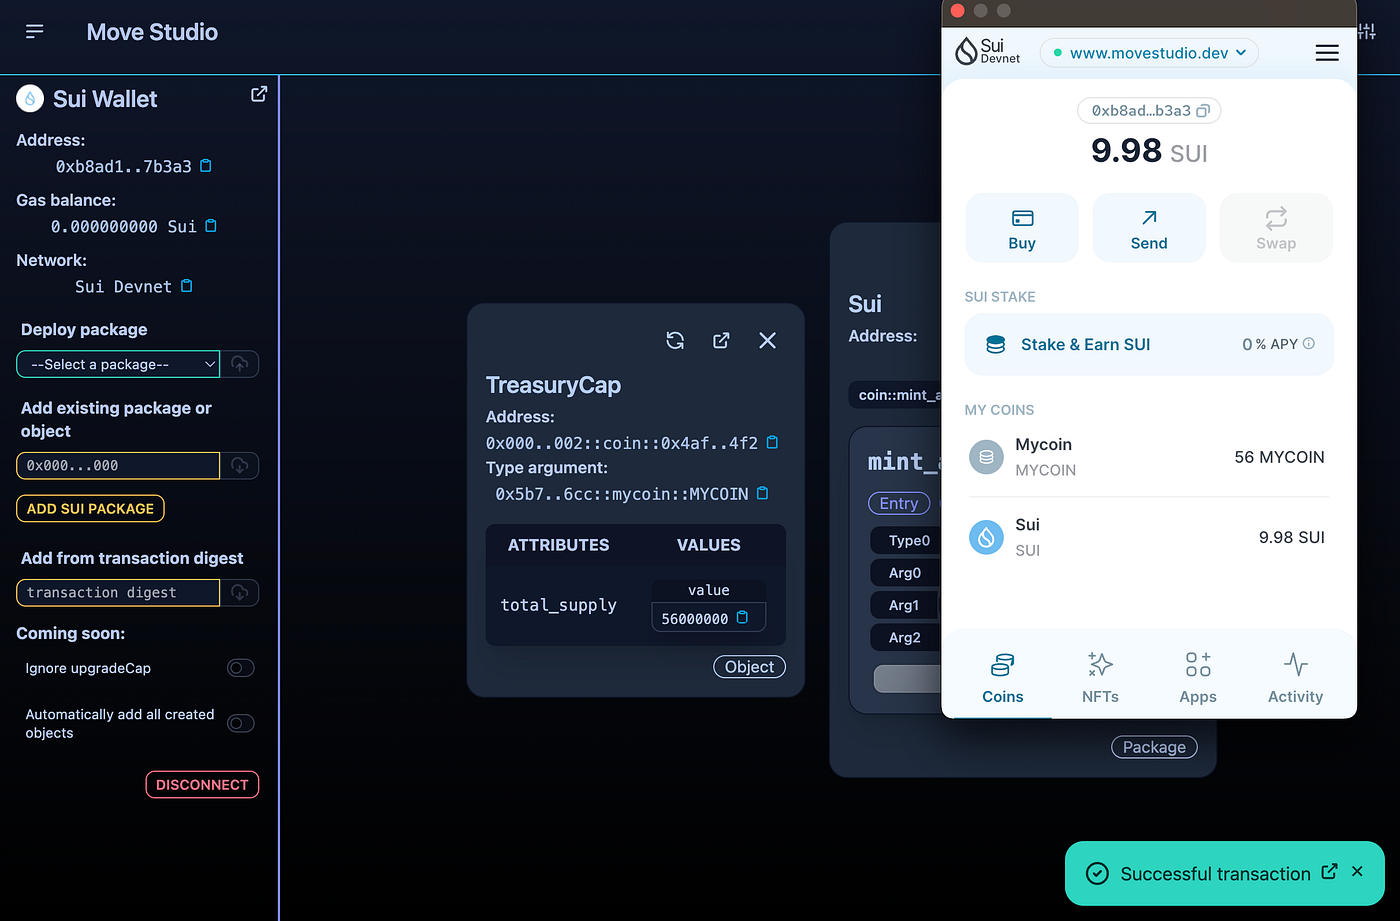The height and width of the screenshot is (921, 1400).
Task: Click the APY info icon
Action: [x=1309, y=344]
